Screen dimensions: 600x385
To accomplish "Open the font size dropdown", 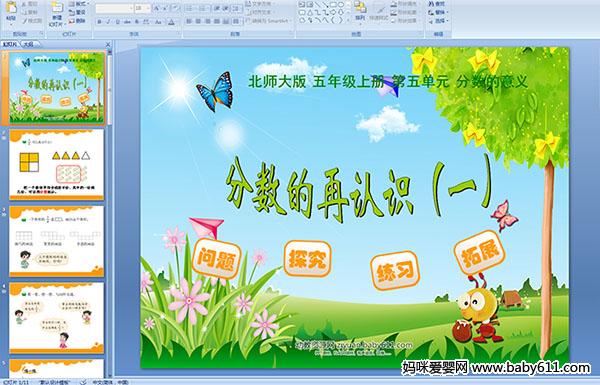I will point(148,8).
